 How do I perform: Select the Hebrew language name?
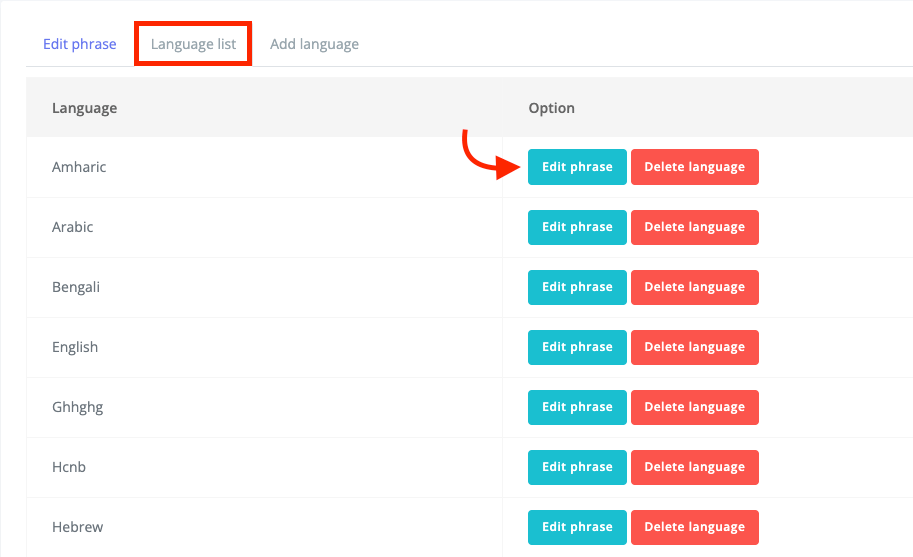(77, 527)
